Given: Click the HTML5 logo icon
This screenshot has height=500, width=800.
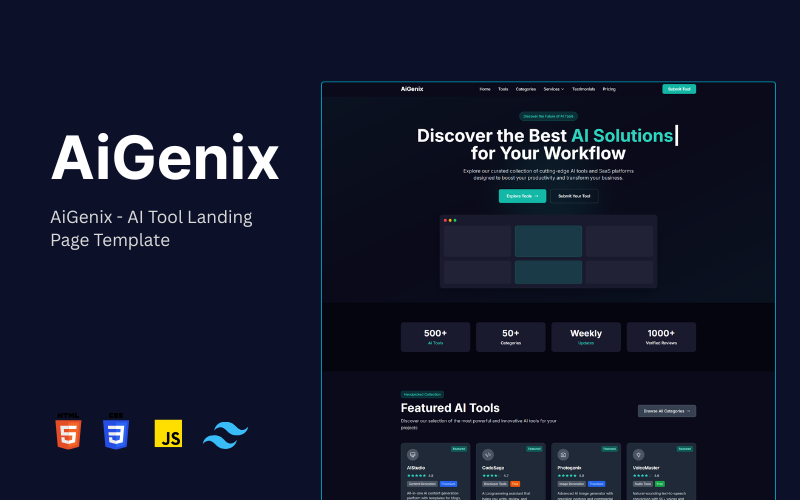Looking at the screenshot, I should (x=68, y=432).
